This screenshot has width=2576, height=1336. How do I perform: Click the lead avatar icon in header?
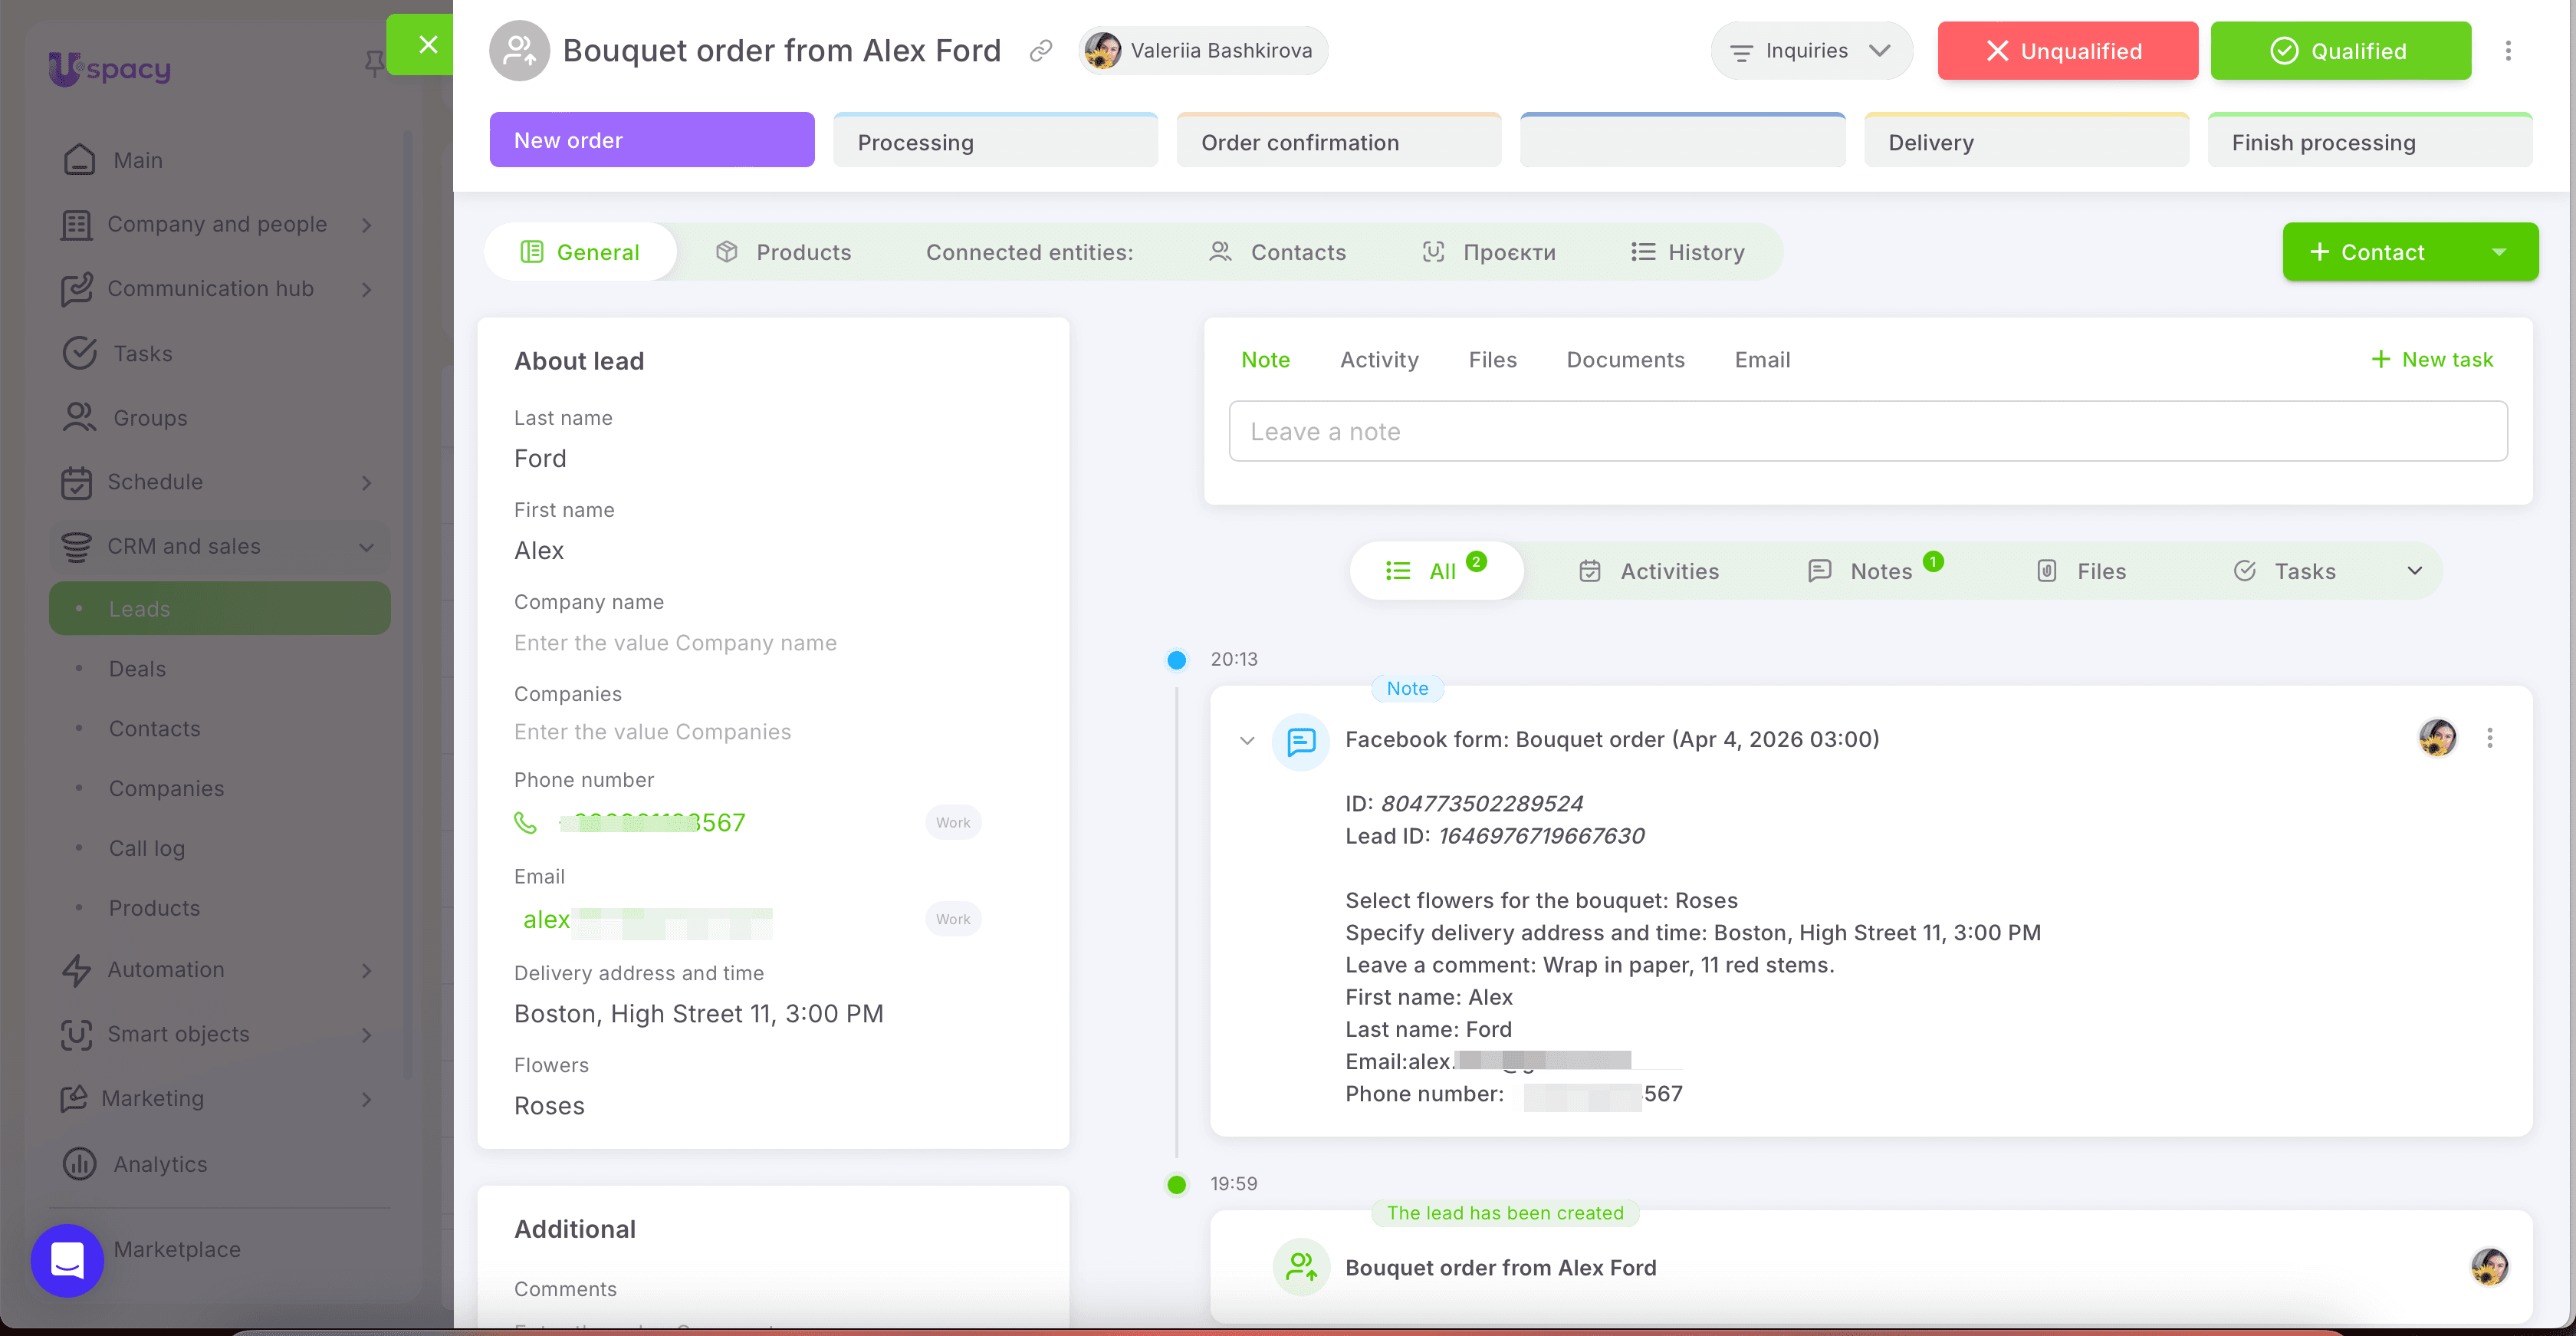[519, 50]
